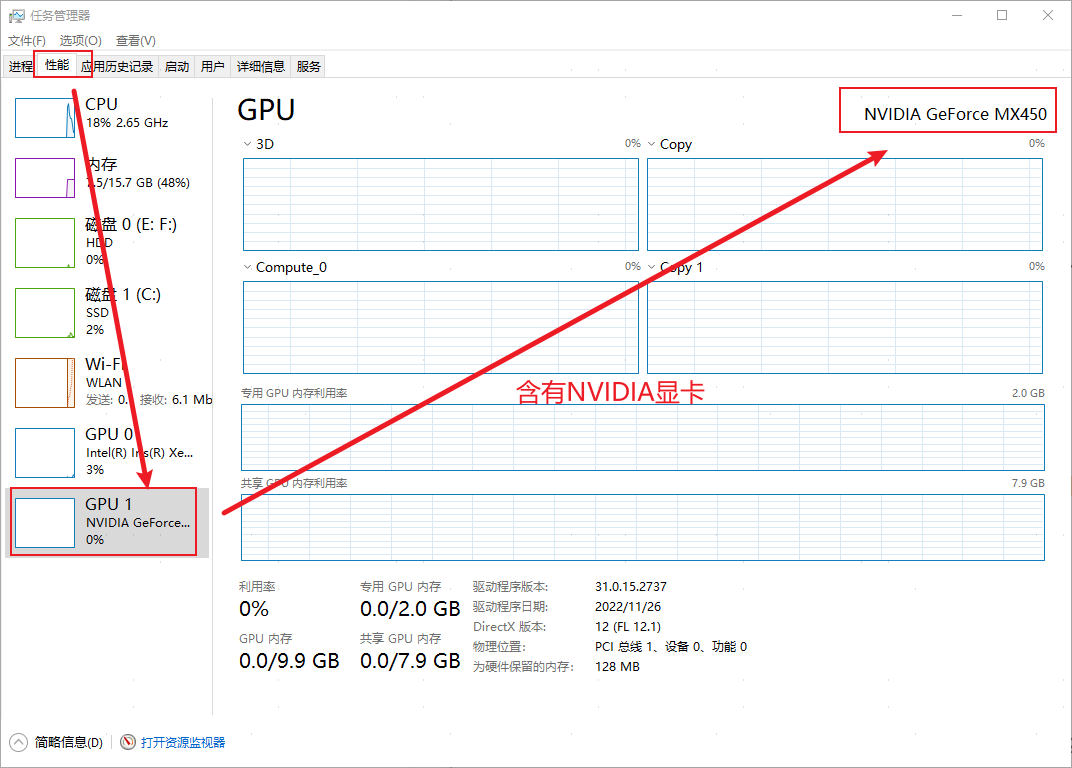Minimize the Task Manager window
Image resolution: width=1072 pixels, height=768 pixels.
[956, 15]
